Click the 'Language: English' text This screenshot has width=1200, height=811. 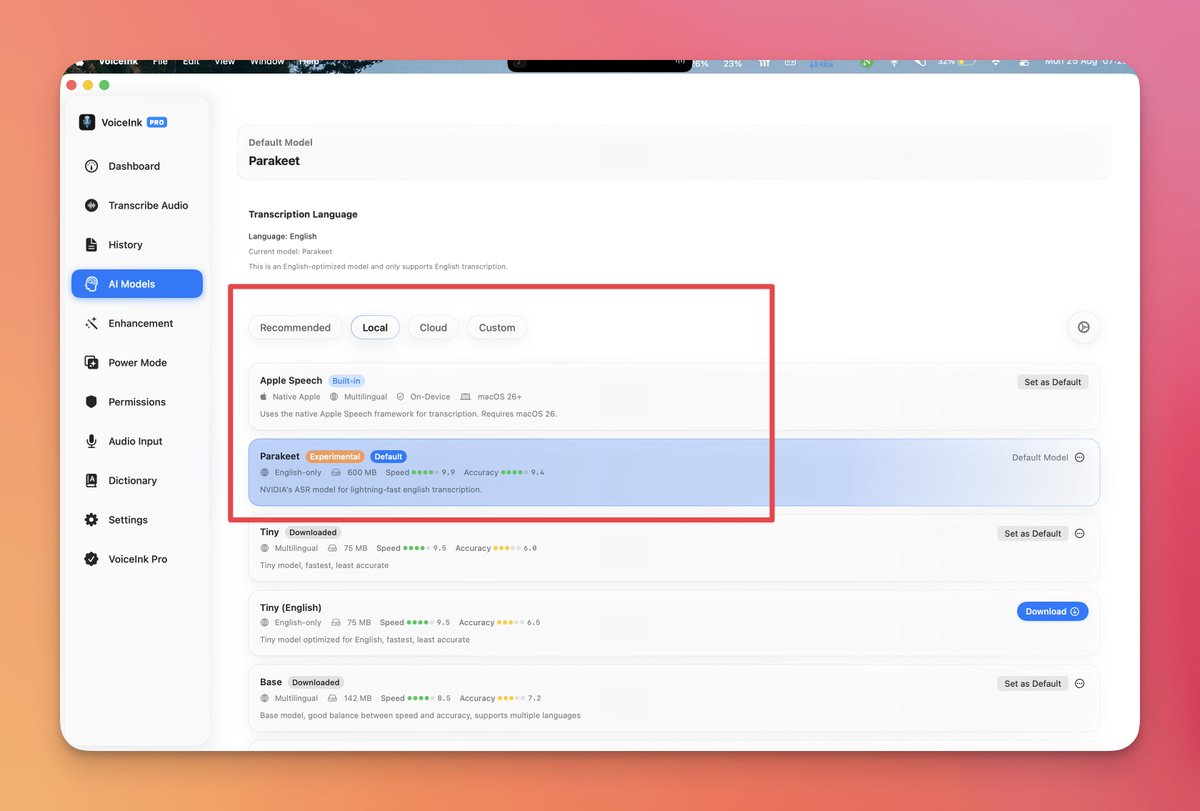(x=283, y=236)
